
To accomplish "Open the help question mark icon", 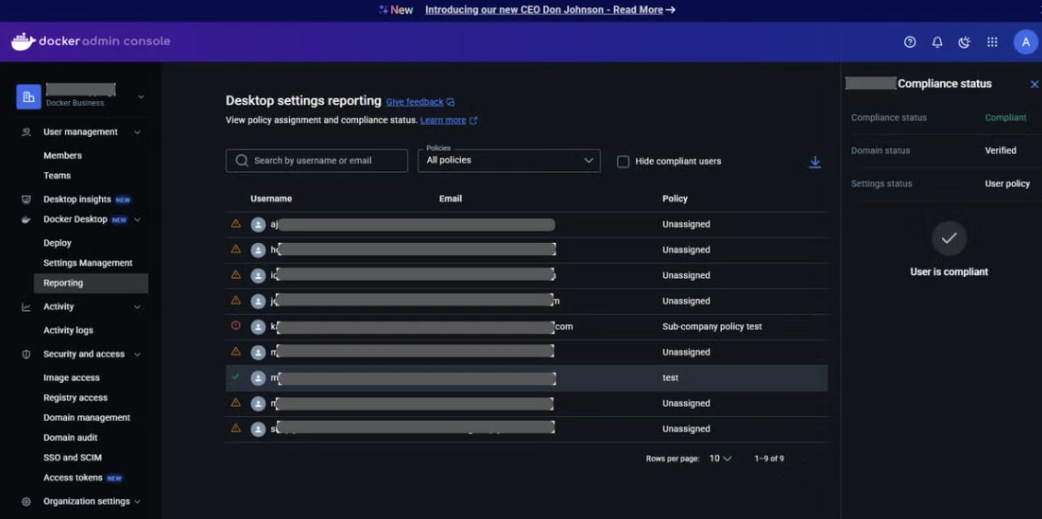I will click(910, 42).
